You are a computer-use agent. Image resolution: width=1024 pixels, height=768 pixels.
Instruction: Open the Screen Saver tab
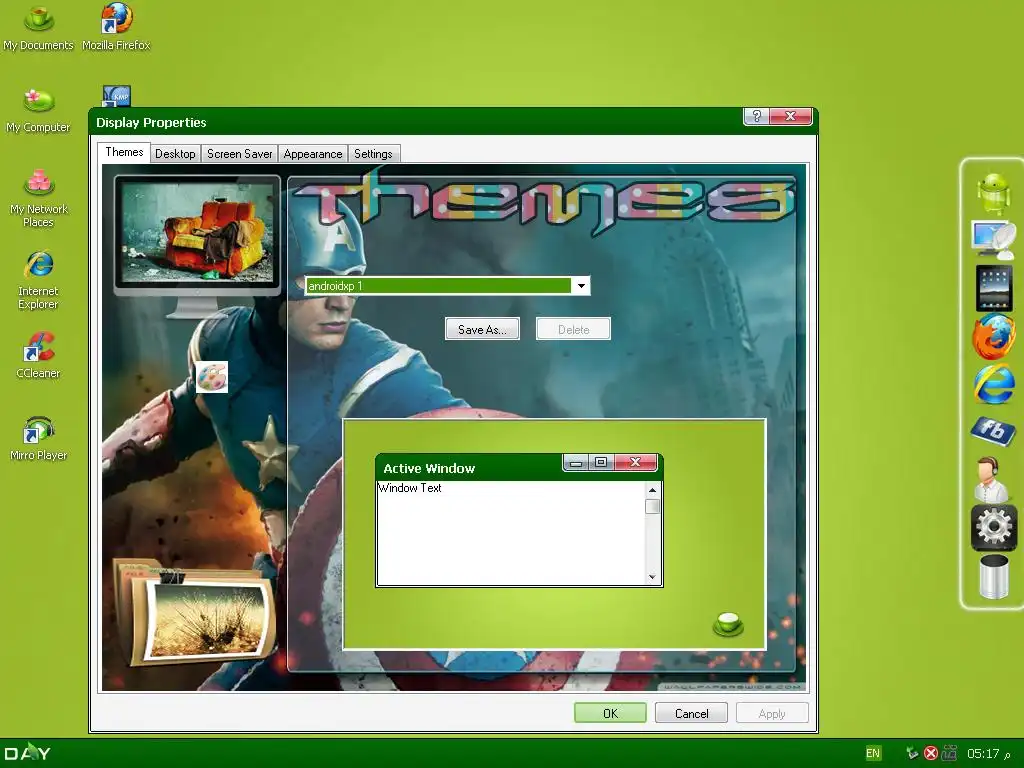point(240,154)
